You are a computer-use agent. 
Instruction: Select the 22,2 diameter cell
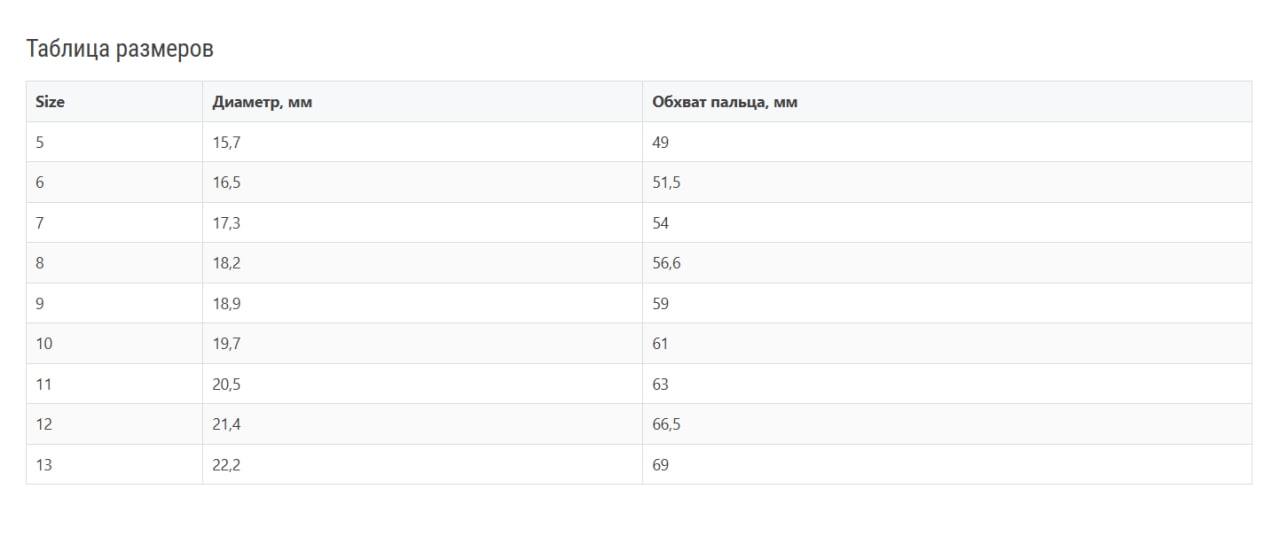click(x=227, y=465)
